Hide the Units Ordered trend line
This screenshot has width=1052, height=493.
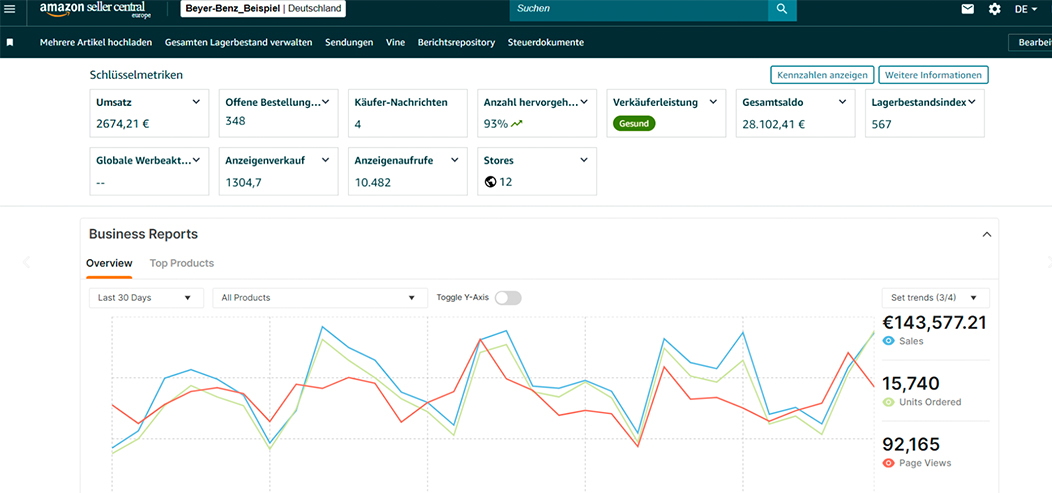click(x=888, y=402)
